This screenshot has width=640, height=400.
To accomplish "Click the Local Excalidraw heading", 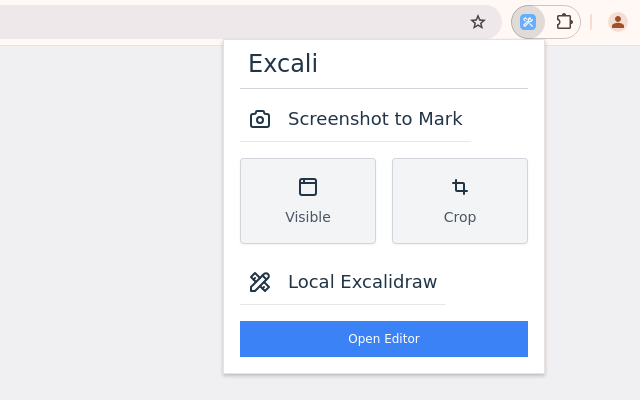I will coord(362,282).
